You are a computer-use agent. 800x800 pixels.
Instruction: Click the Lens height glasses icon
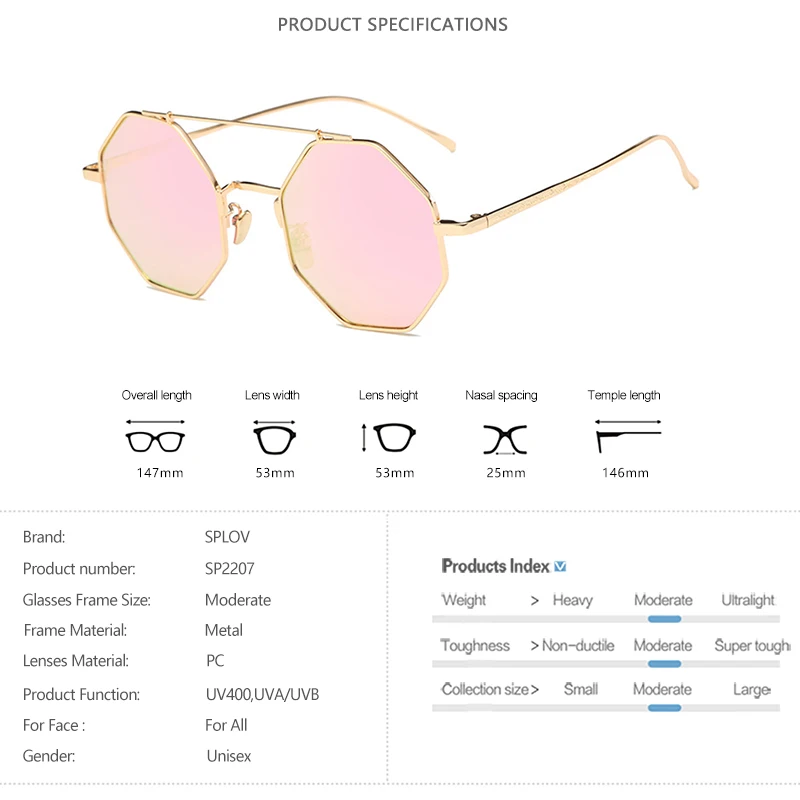click(x=392, y=437)
